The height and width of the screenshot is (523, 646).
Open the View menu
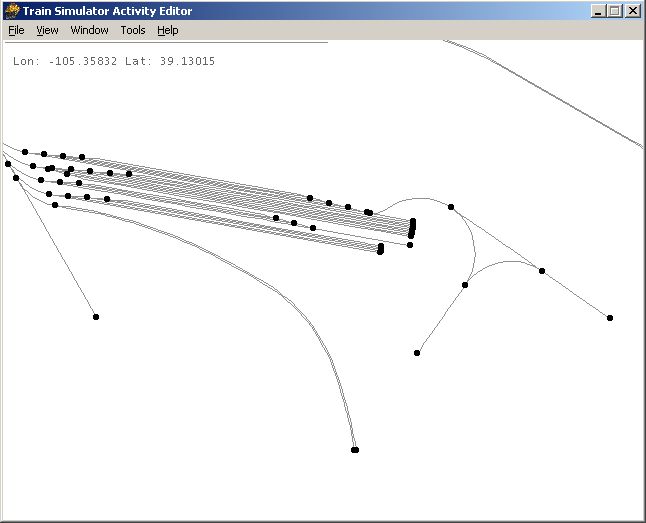(47, 30)
